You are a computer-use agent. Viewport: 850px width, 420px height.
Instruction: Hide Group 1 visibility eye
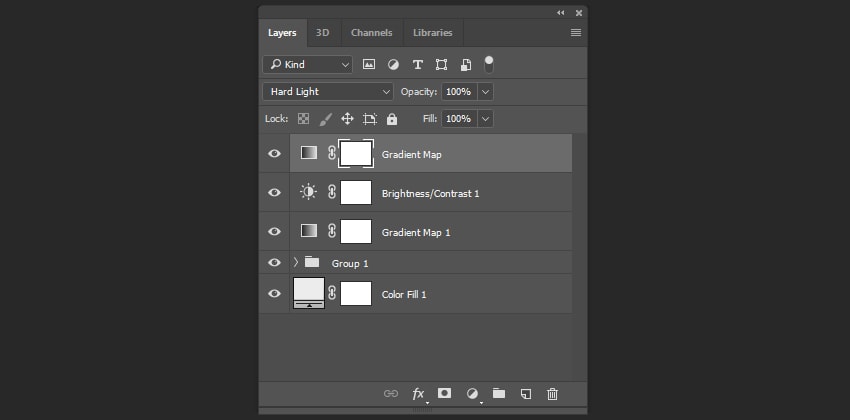point(275,263)
